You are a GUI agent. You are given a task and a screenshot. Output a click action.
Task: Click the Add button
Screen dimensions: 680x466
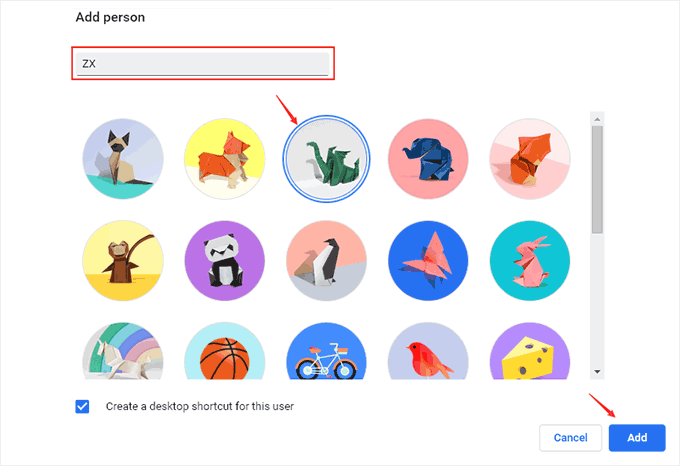click(x=637, y=438)
